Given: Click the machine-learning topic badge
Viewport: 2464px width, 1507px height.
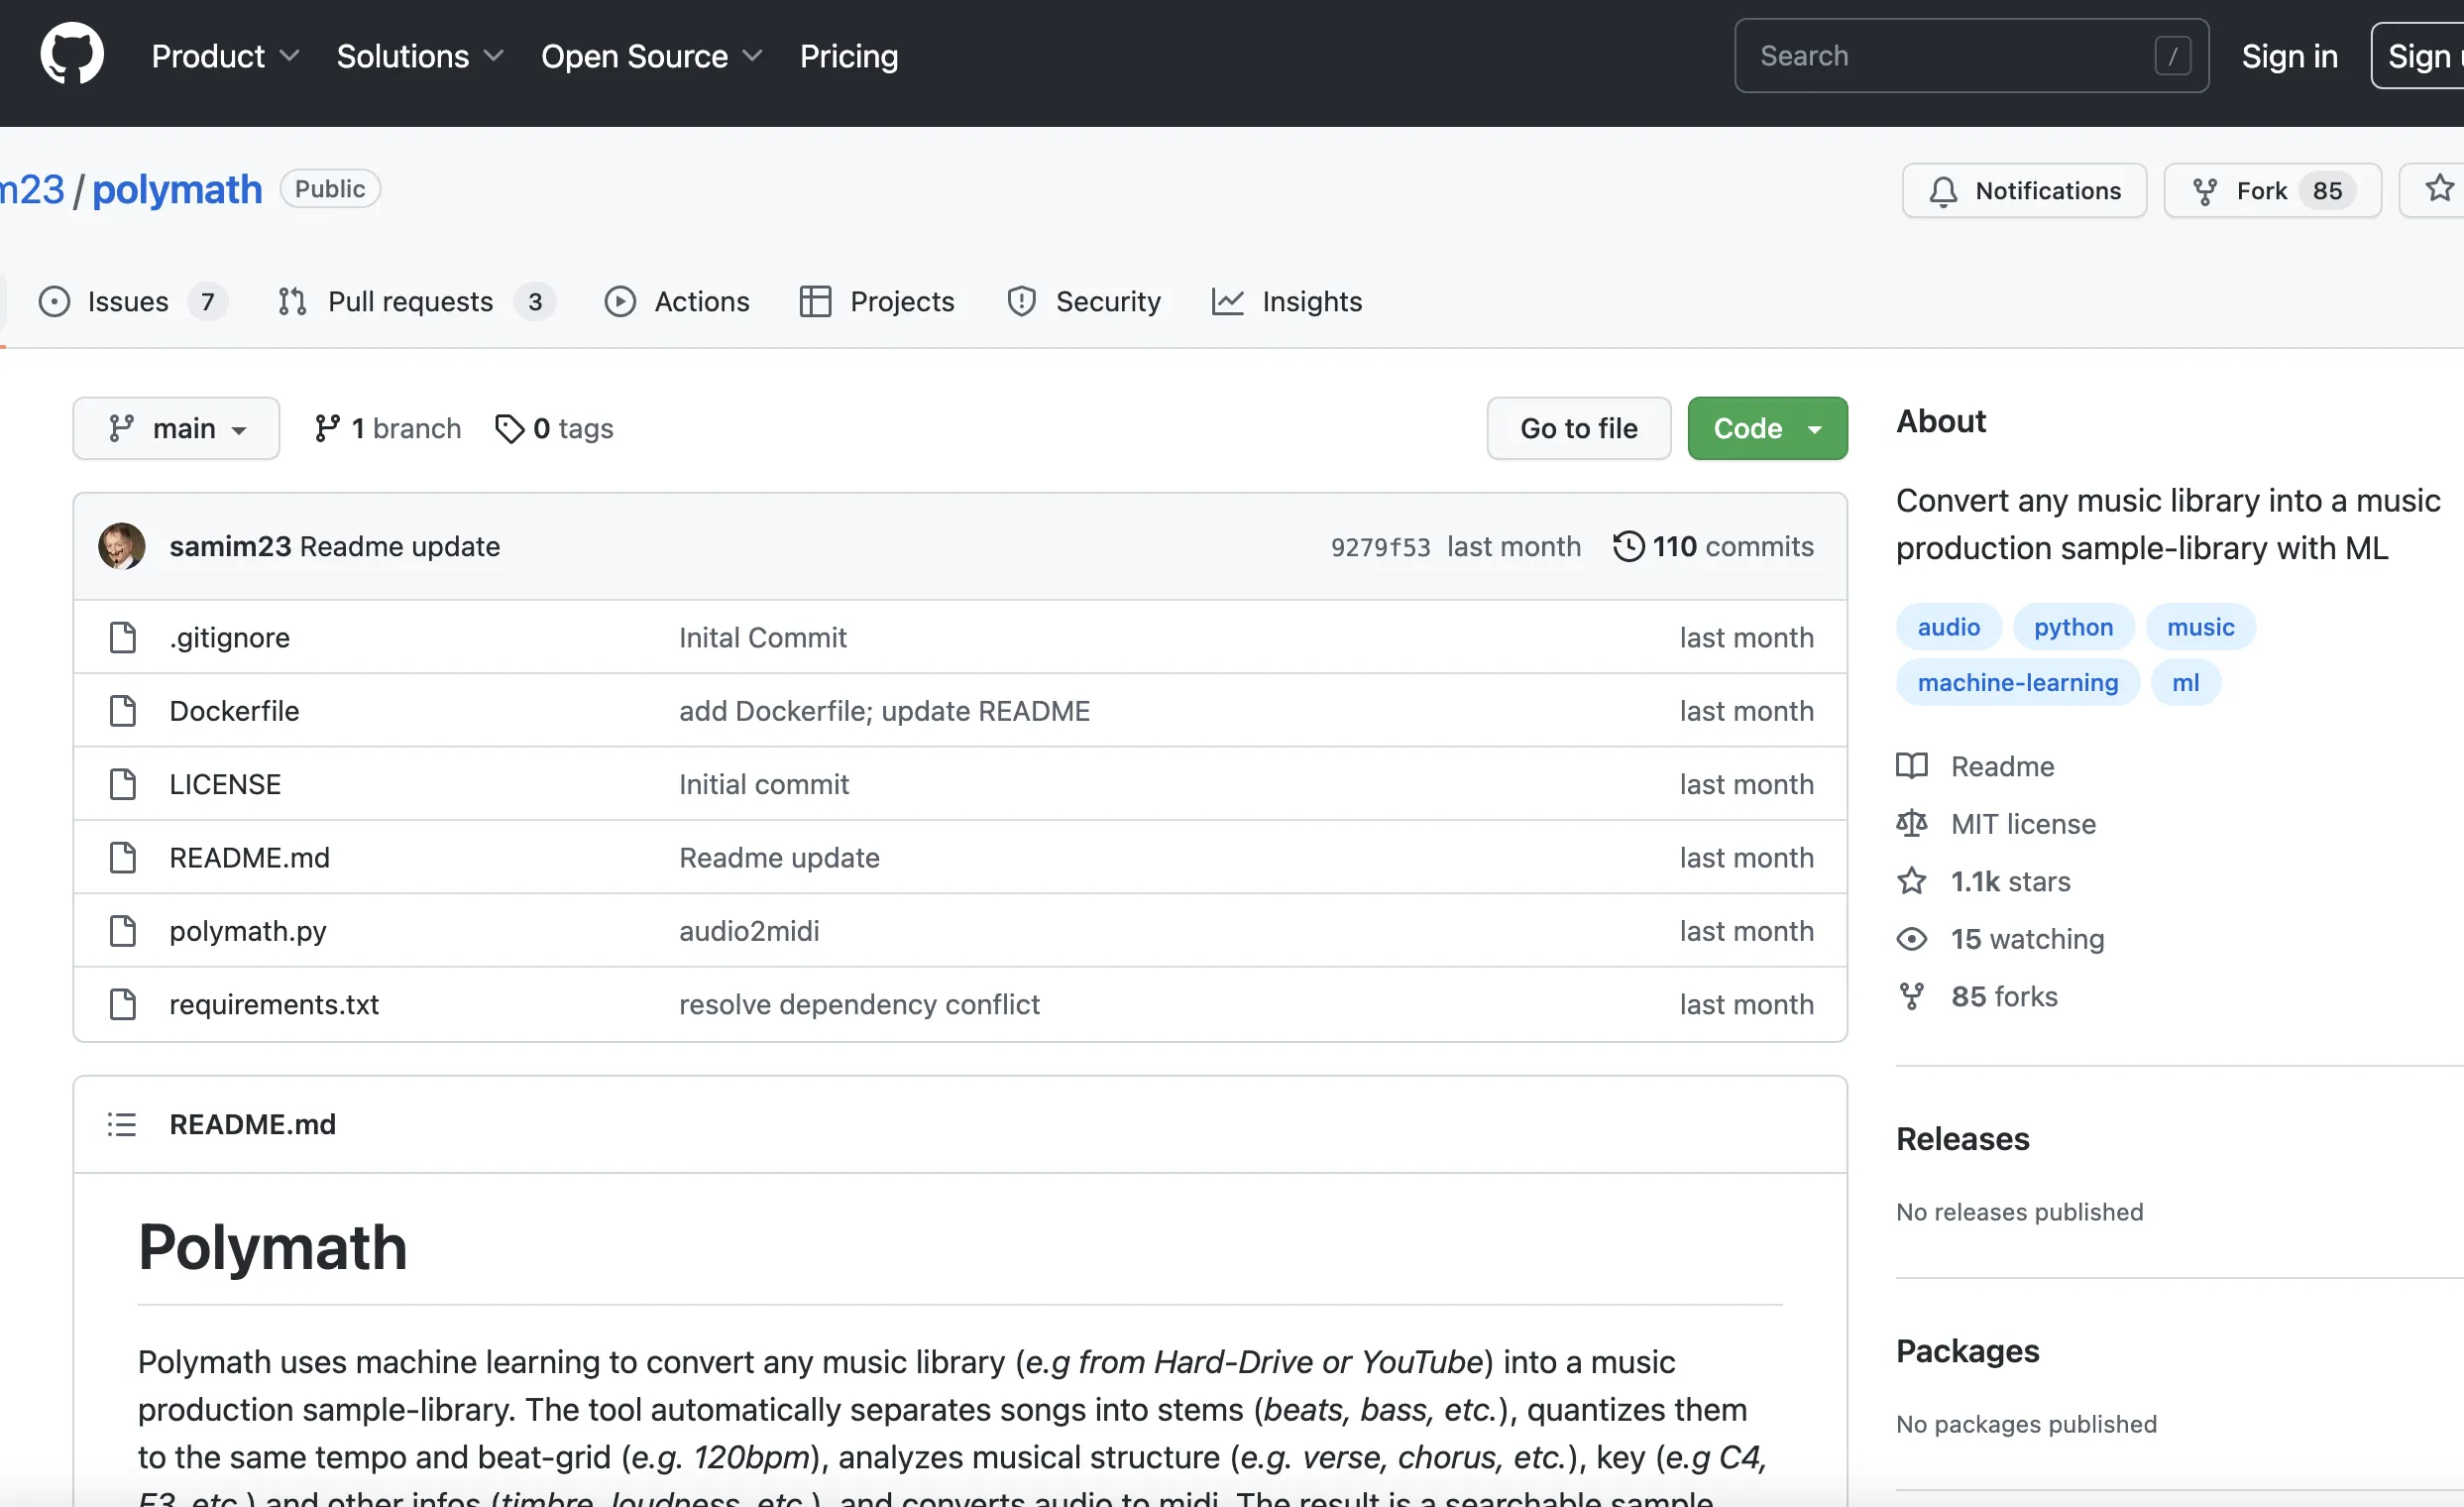Looking at the screenshot, I should pyautogui.click(x=2016, y=681).
